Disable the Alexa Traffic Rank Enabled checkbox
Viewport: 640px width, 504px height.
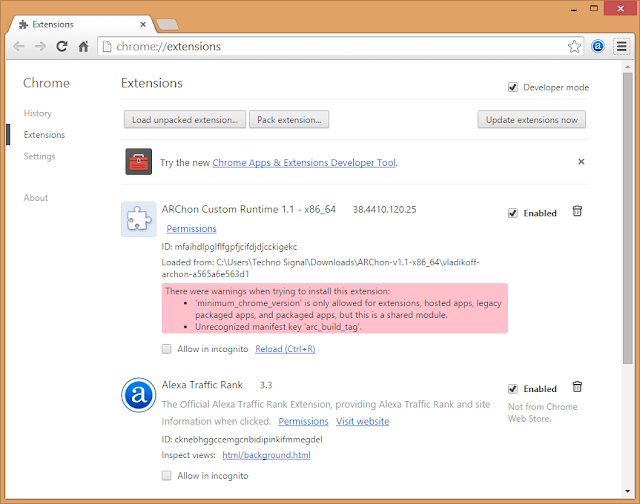(x=513, y=389)
